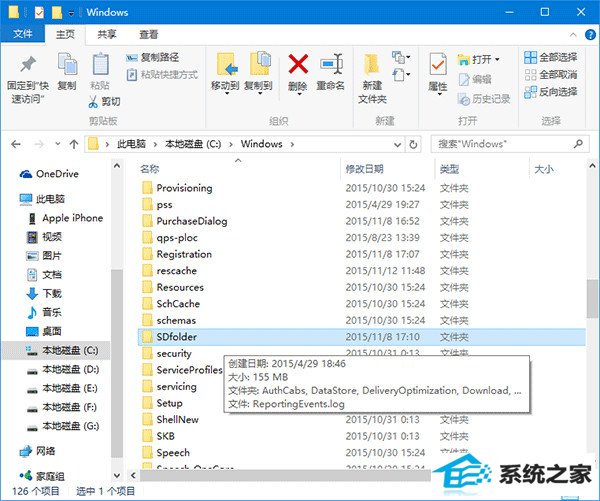Click the blue Help question mark icon
The image size is (600, 501).
[x=590, y=35]
